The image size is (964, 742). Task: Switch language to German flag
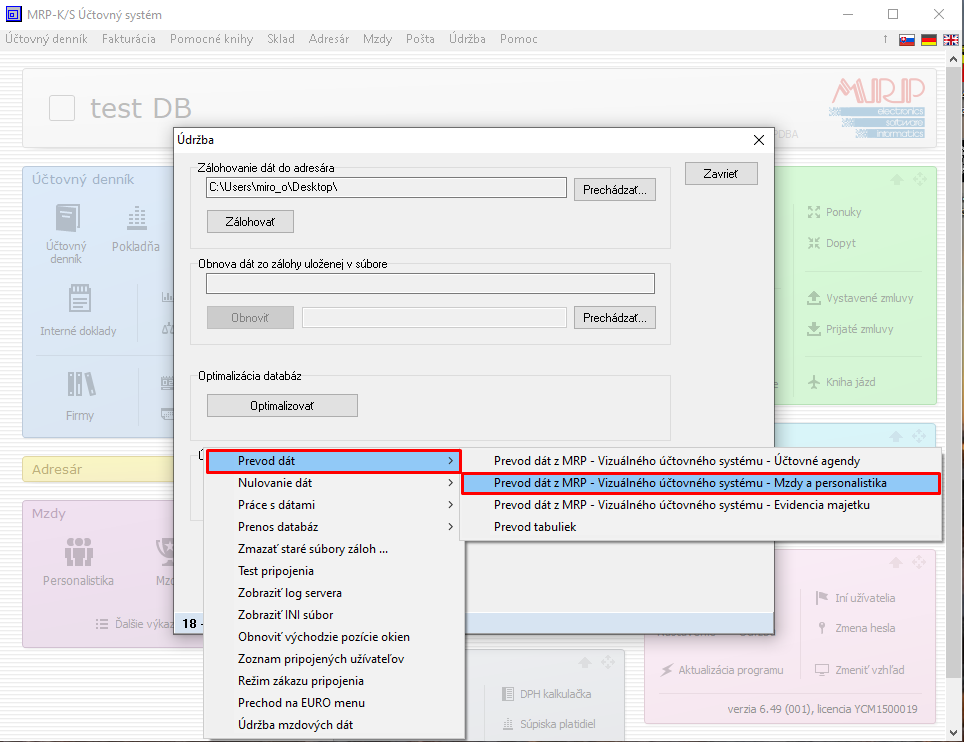click(x=929, y=40)
